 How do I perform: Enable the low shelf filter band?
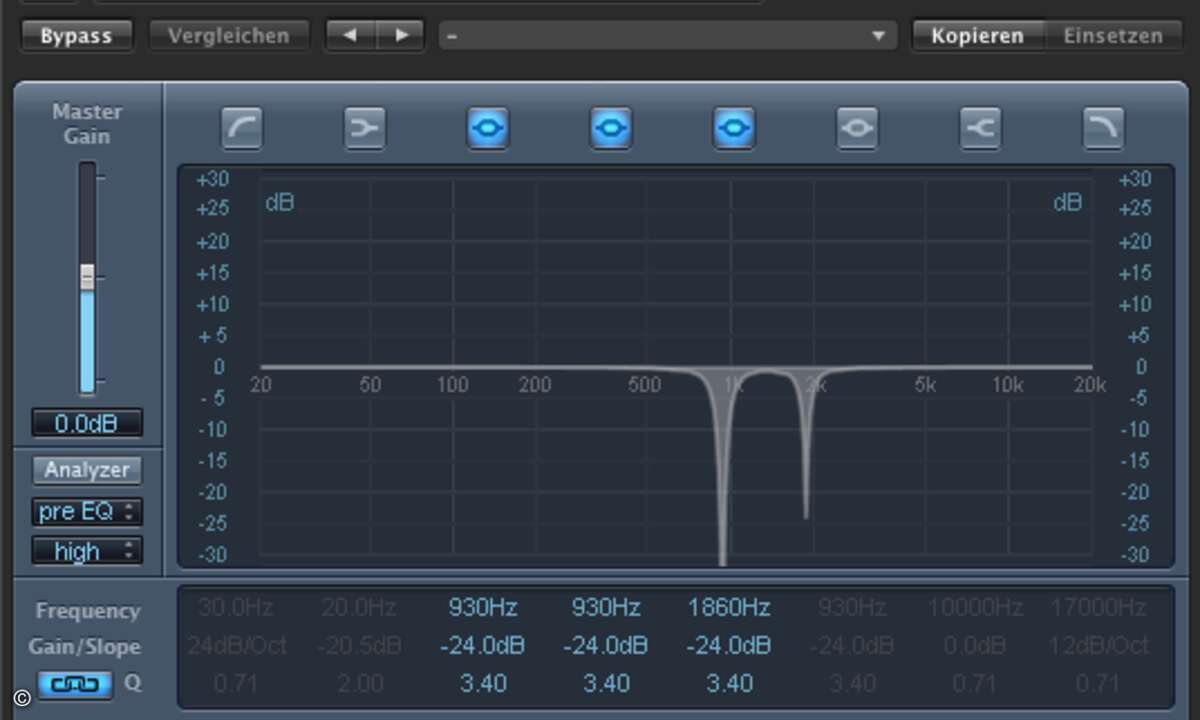365,128
